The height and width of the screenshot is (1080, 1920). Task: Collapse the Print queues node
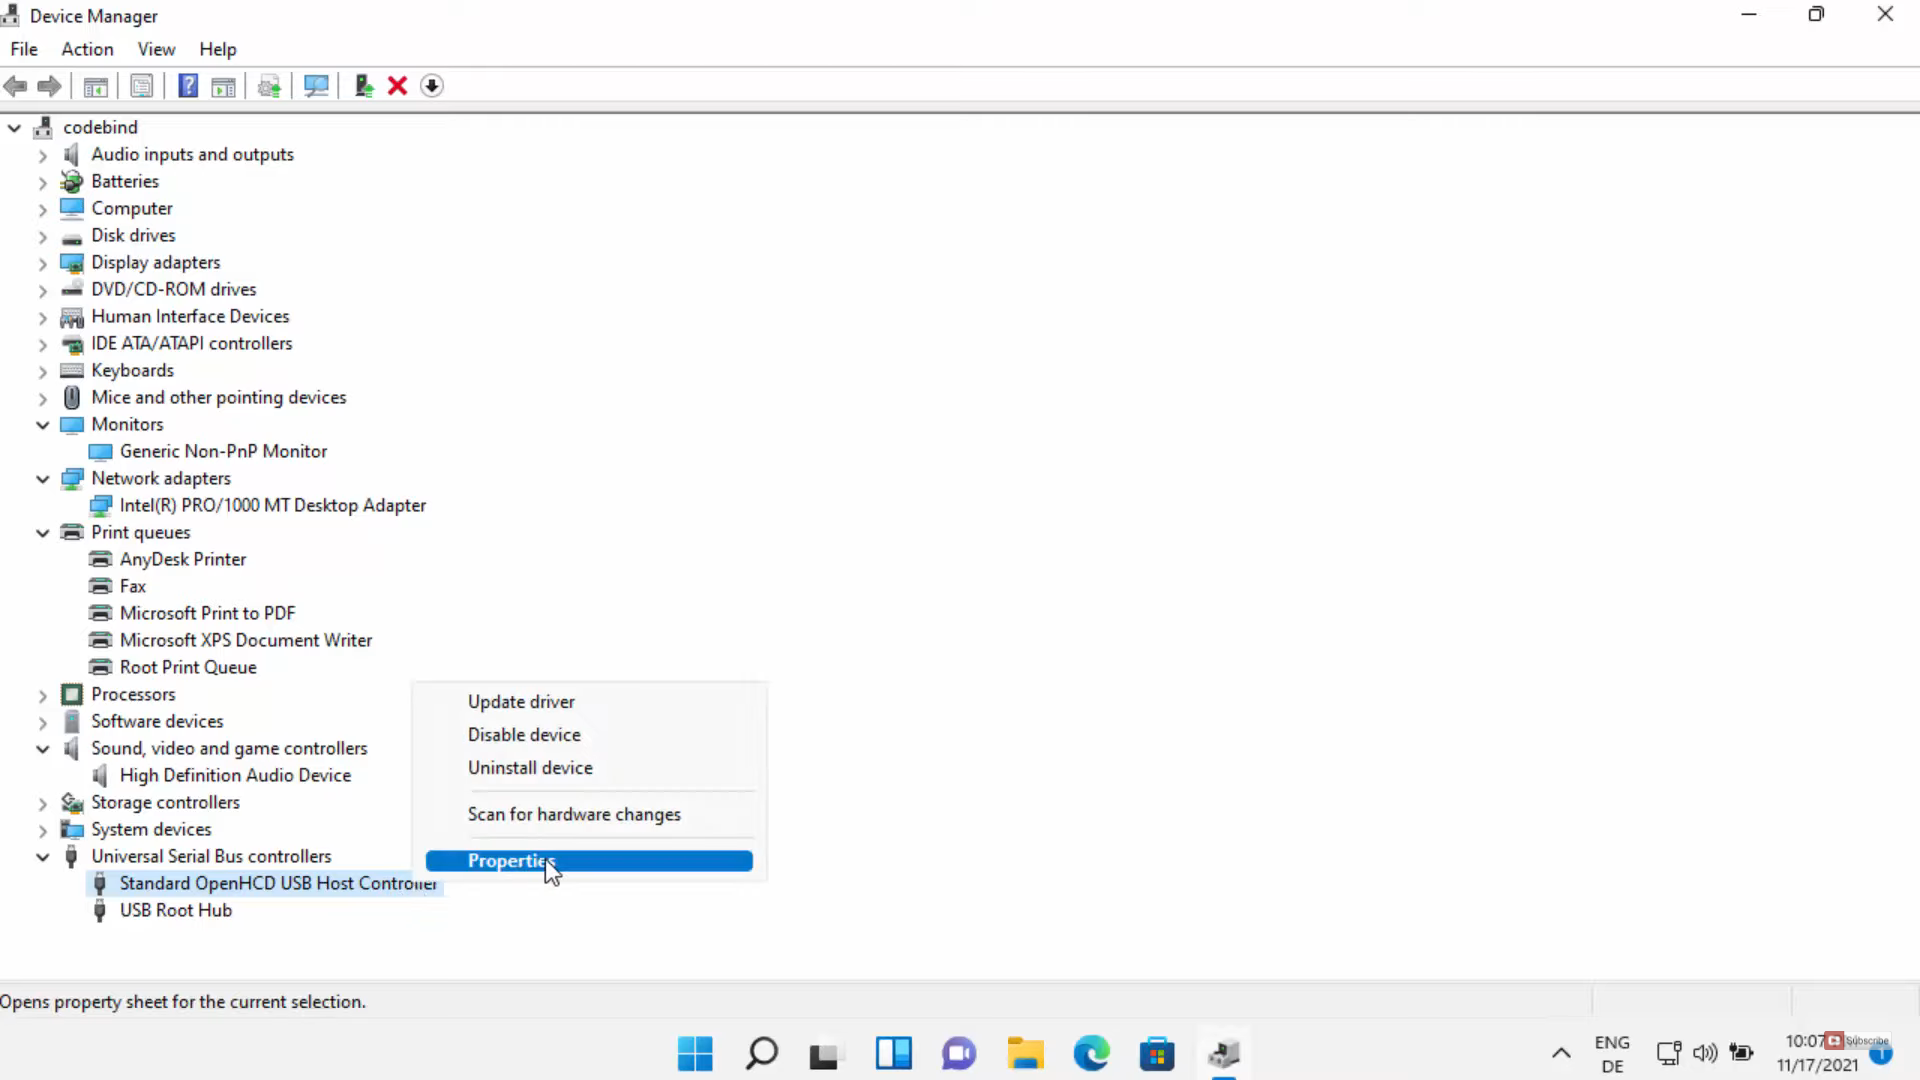coord(42,533)
